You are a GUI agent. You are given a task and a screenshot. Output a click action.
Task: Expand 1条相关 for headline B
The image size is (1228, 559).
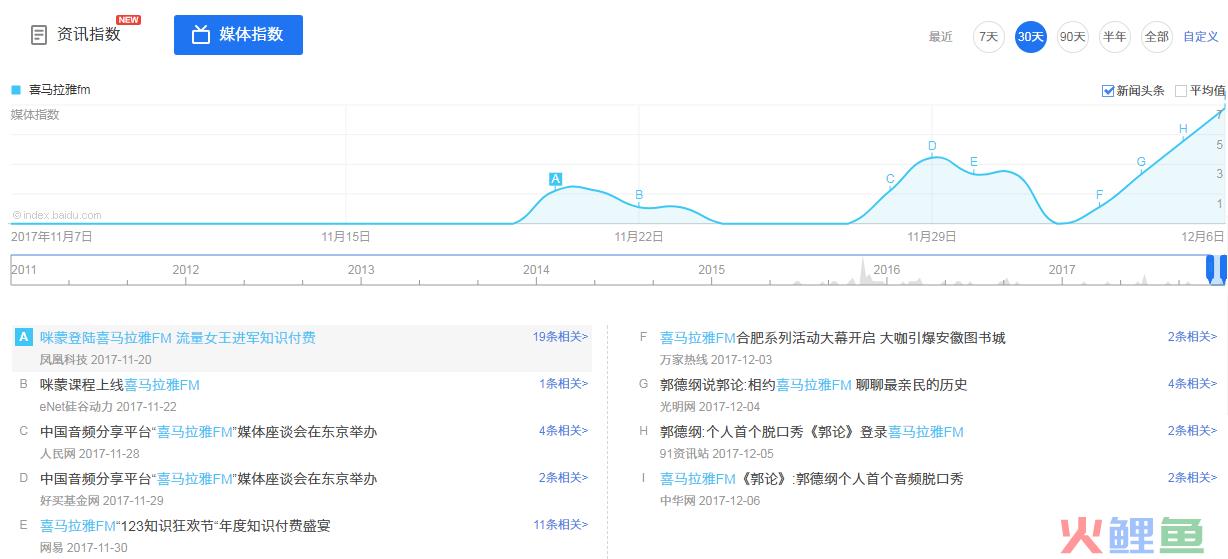point(564,384)
